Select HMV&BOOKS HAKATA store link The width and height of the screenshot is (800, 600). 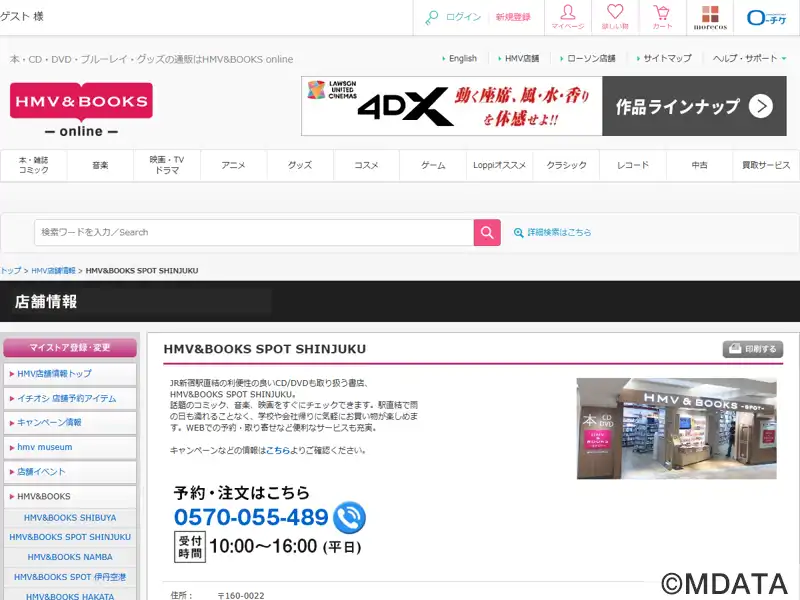tap(70, 596)
